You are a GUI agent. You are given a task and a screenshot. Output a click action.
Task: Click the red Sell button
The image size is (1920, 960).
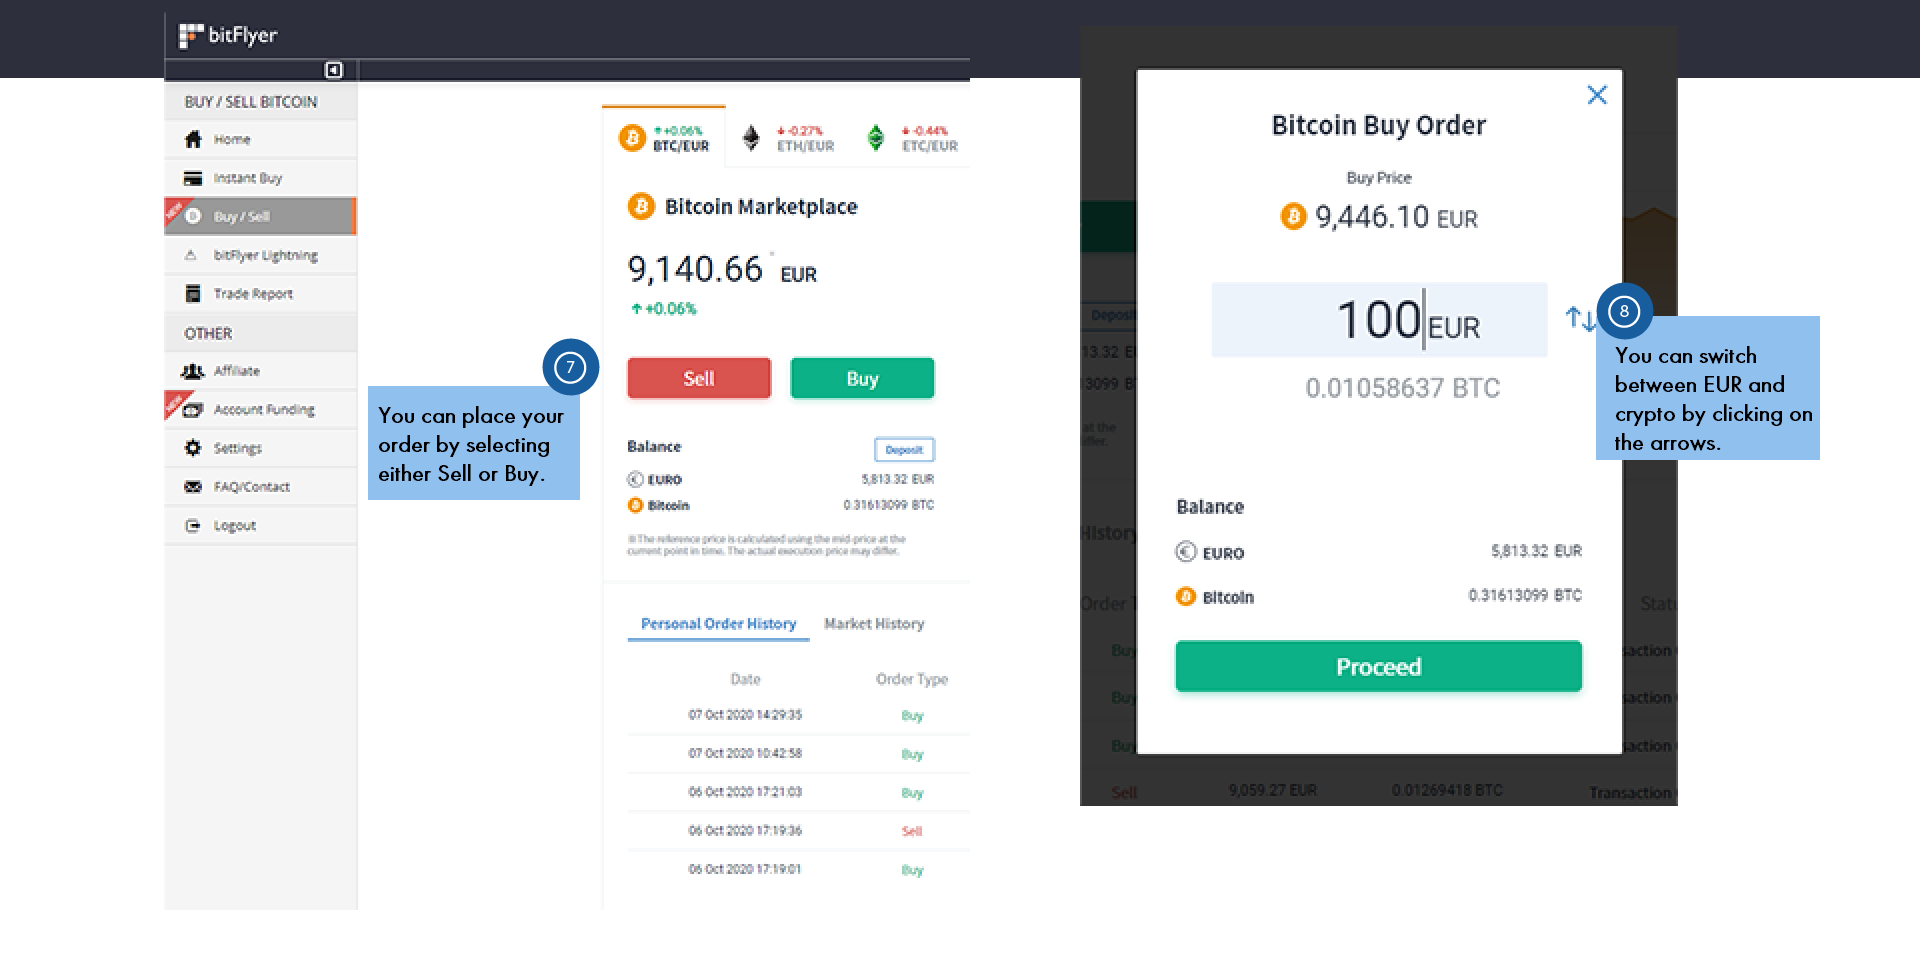(698, 378)
